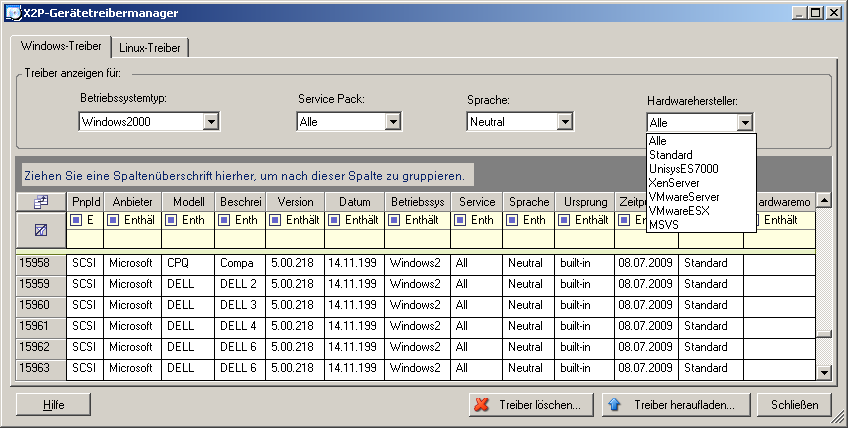Choose VMwareESX from the dropdown list
Image resolution: width=848 pixels, height=428 pixels.
point(701,211)
